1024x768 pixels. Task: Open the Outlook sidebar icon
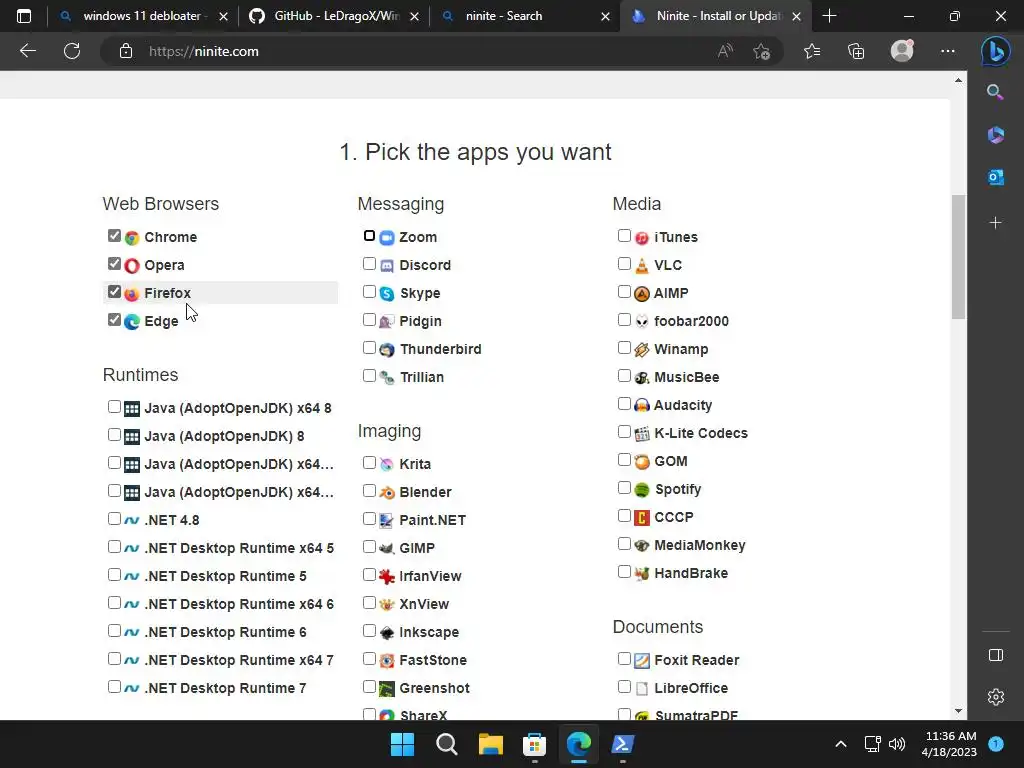pos(995,177)
